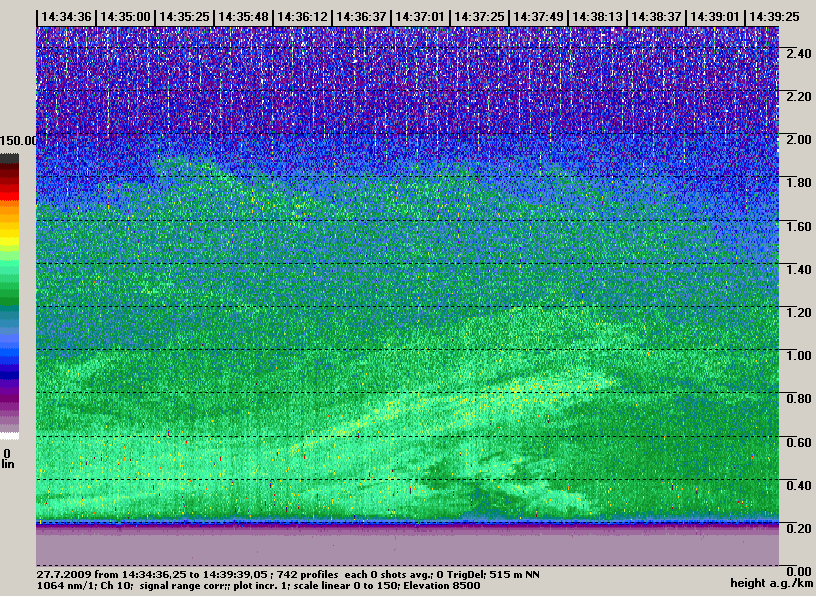Select the 1.40 height axis label
Screen dimensions: 816x597
(x=798, y=270)
